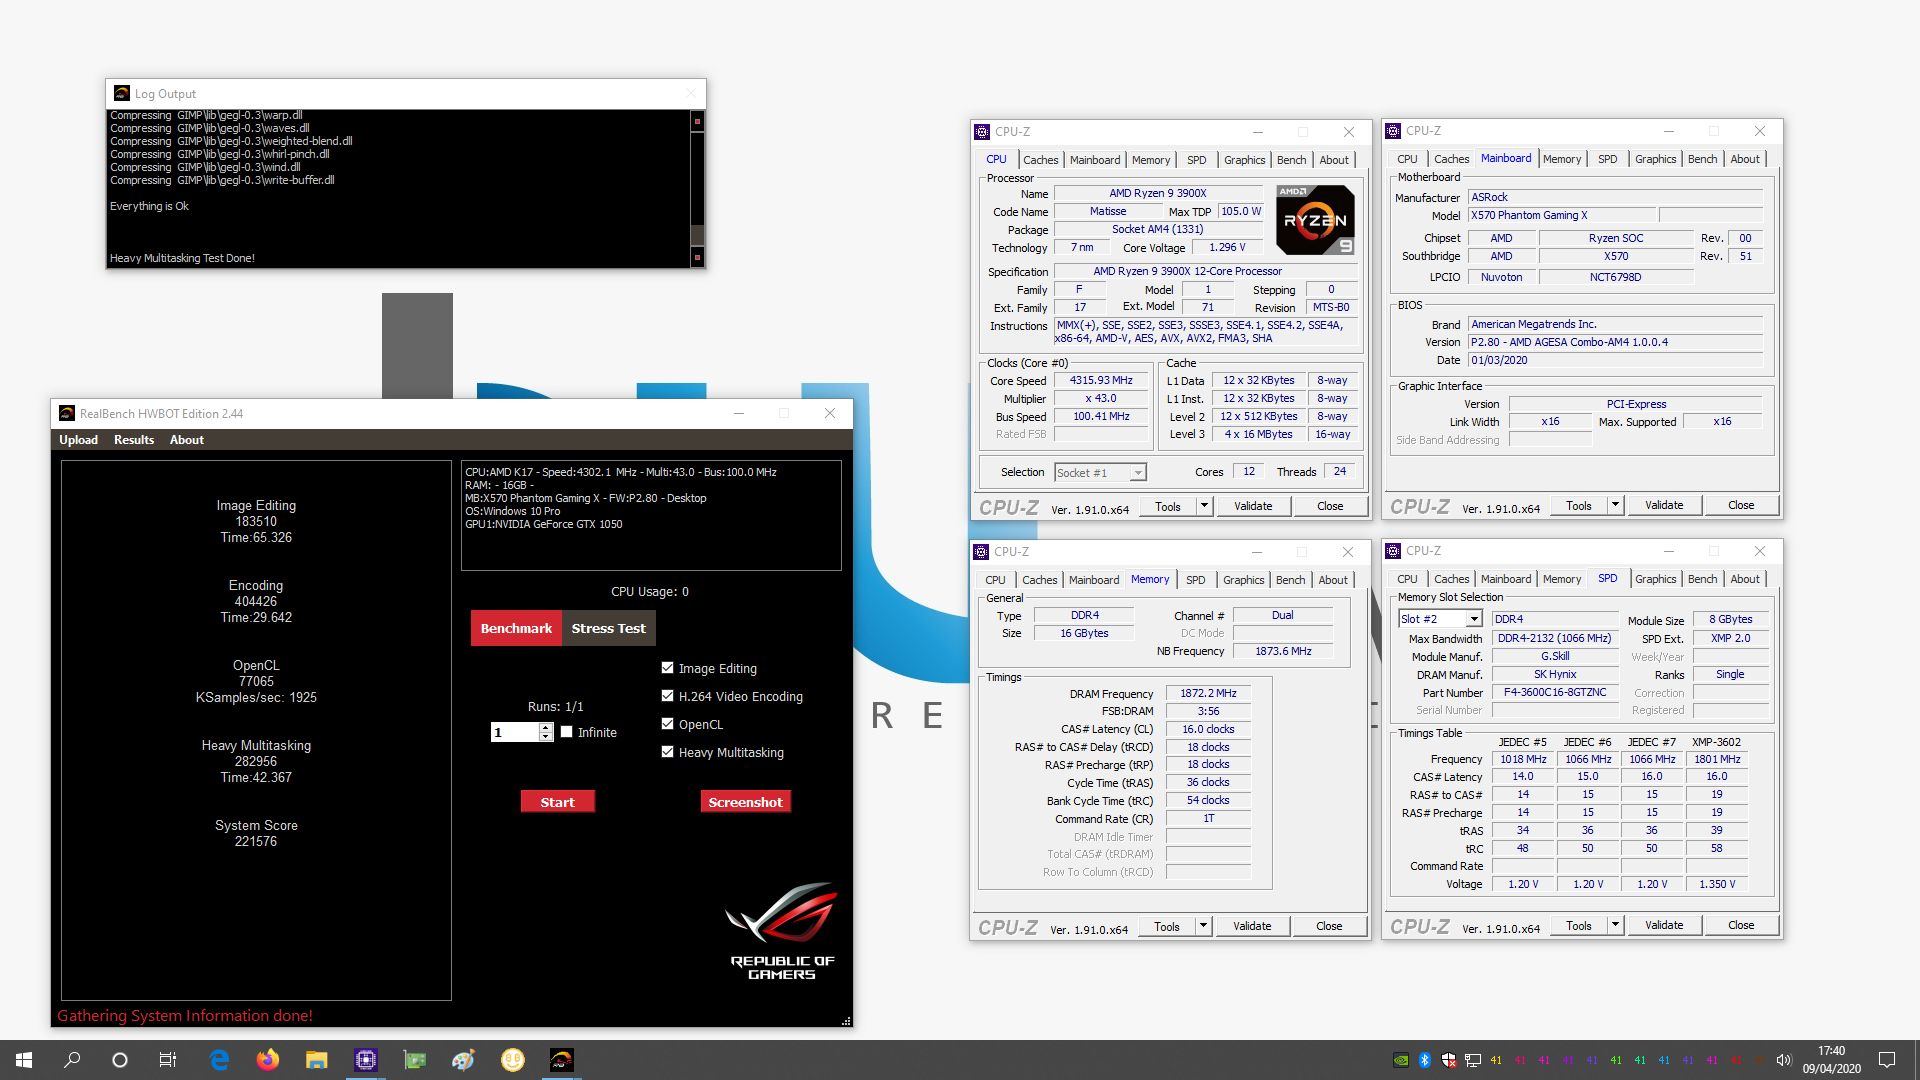This screenshot has height=1080, width=1920.
Task: Open RealBench About menu
Action: [186, 440]
